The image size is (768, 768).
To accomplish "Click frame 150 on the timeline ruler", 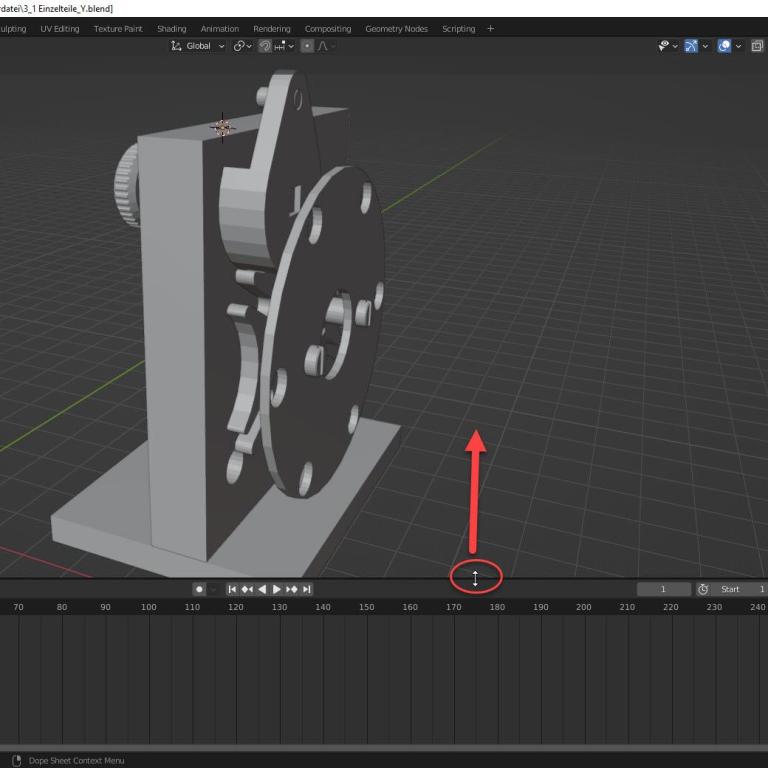I will tap(366, 607).
